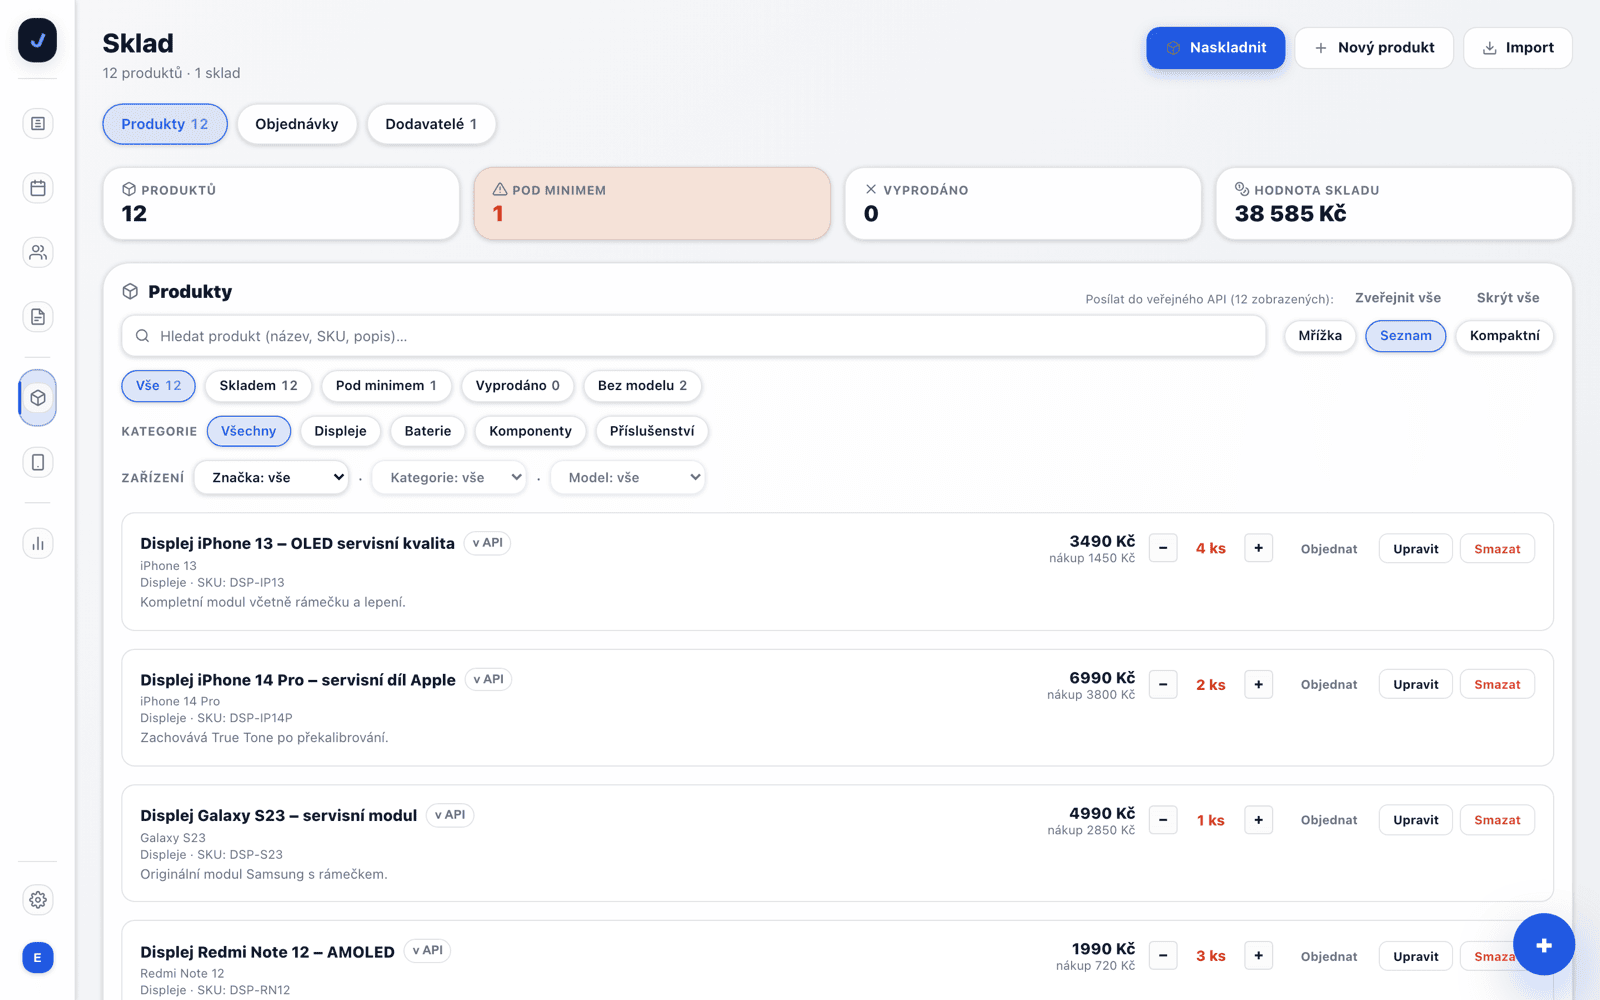Click the app logo checkmark icon
Viewport: 1600px width, 1000px height.
coord(37,41)
